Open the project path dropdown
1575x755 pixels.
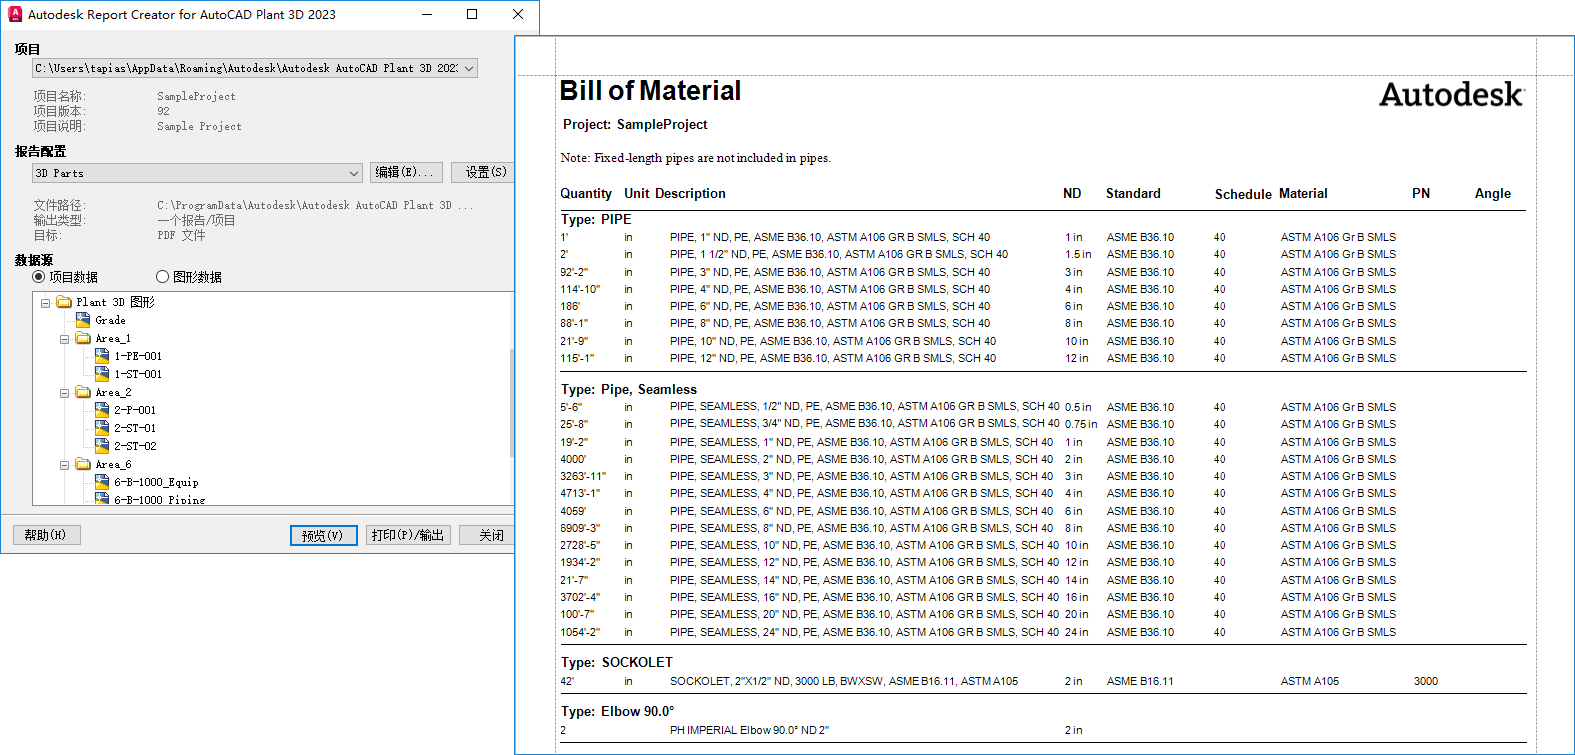pyautogui.click(x=469, y=68)
